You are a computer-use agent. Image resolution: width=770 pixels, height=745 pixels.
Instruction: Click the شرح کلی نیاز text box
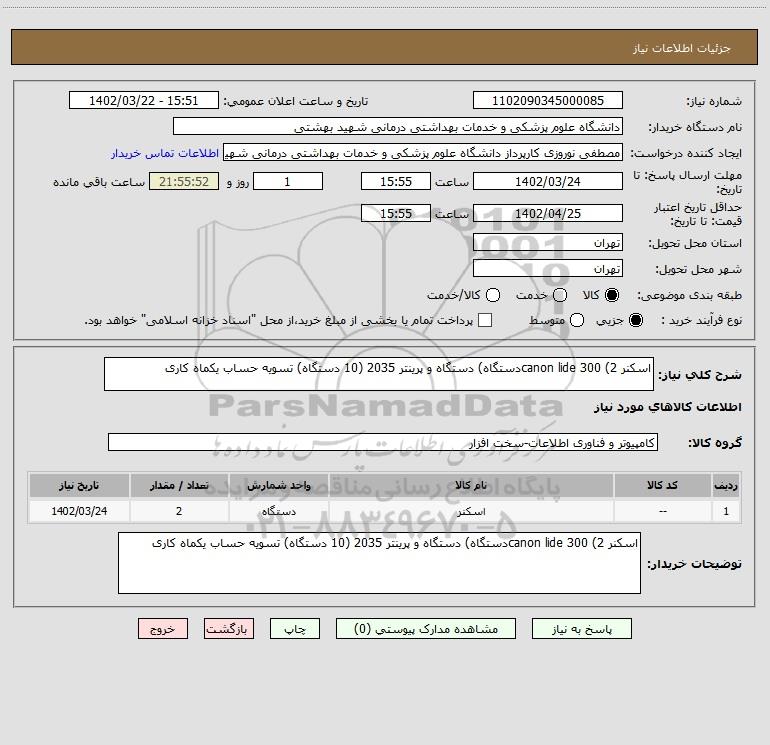379,374
